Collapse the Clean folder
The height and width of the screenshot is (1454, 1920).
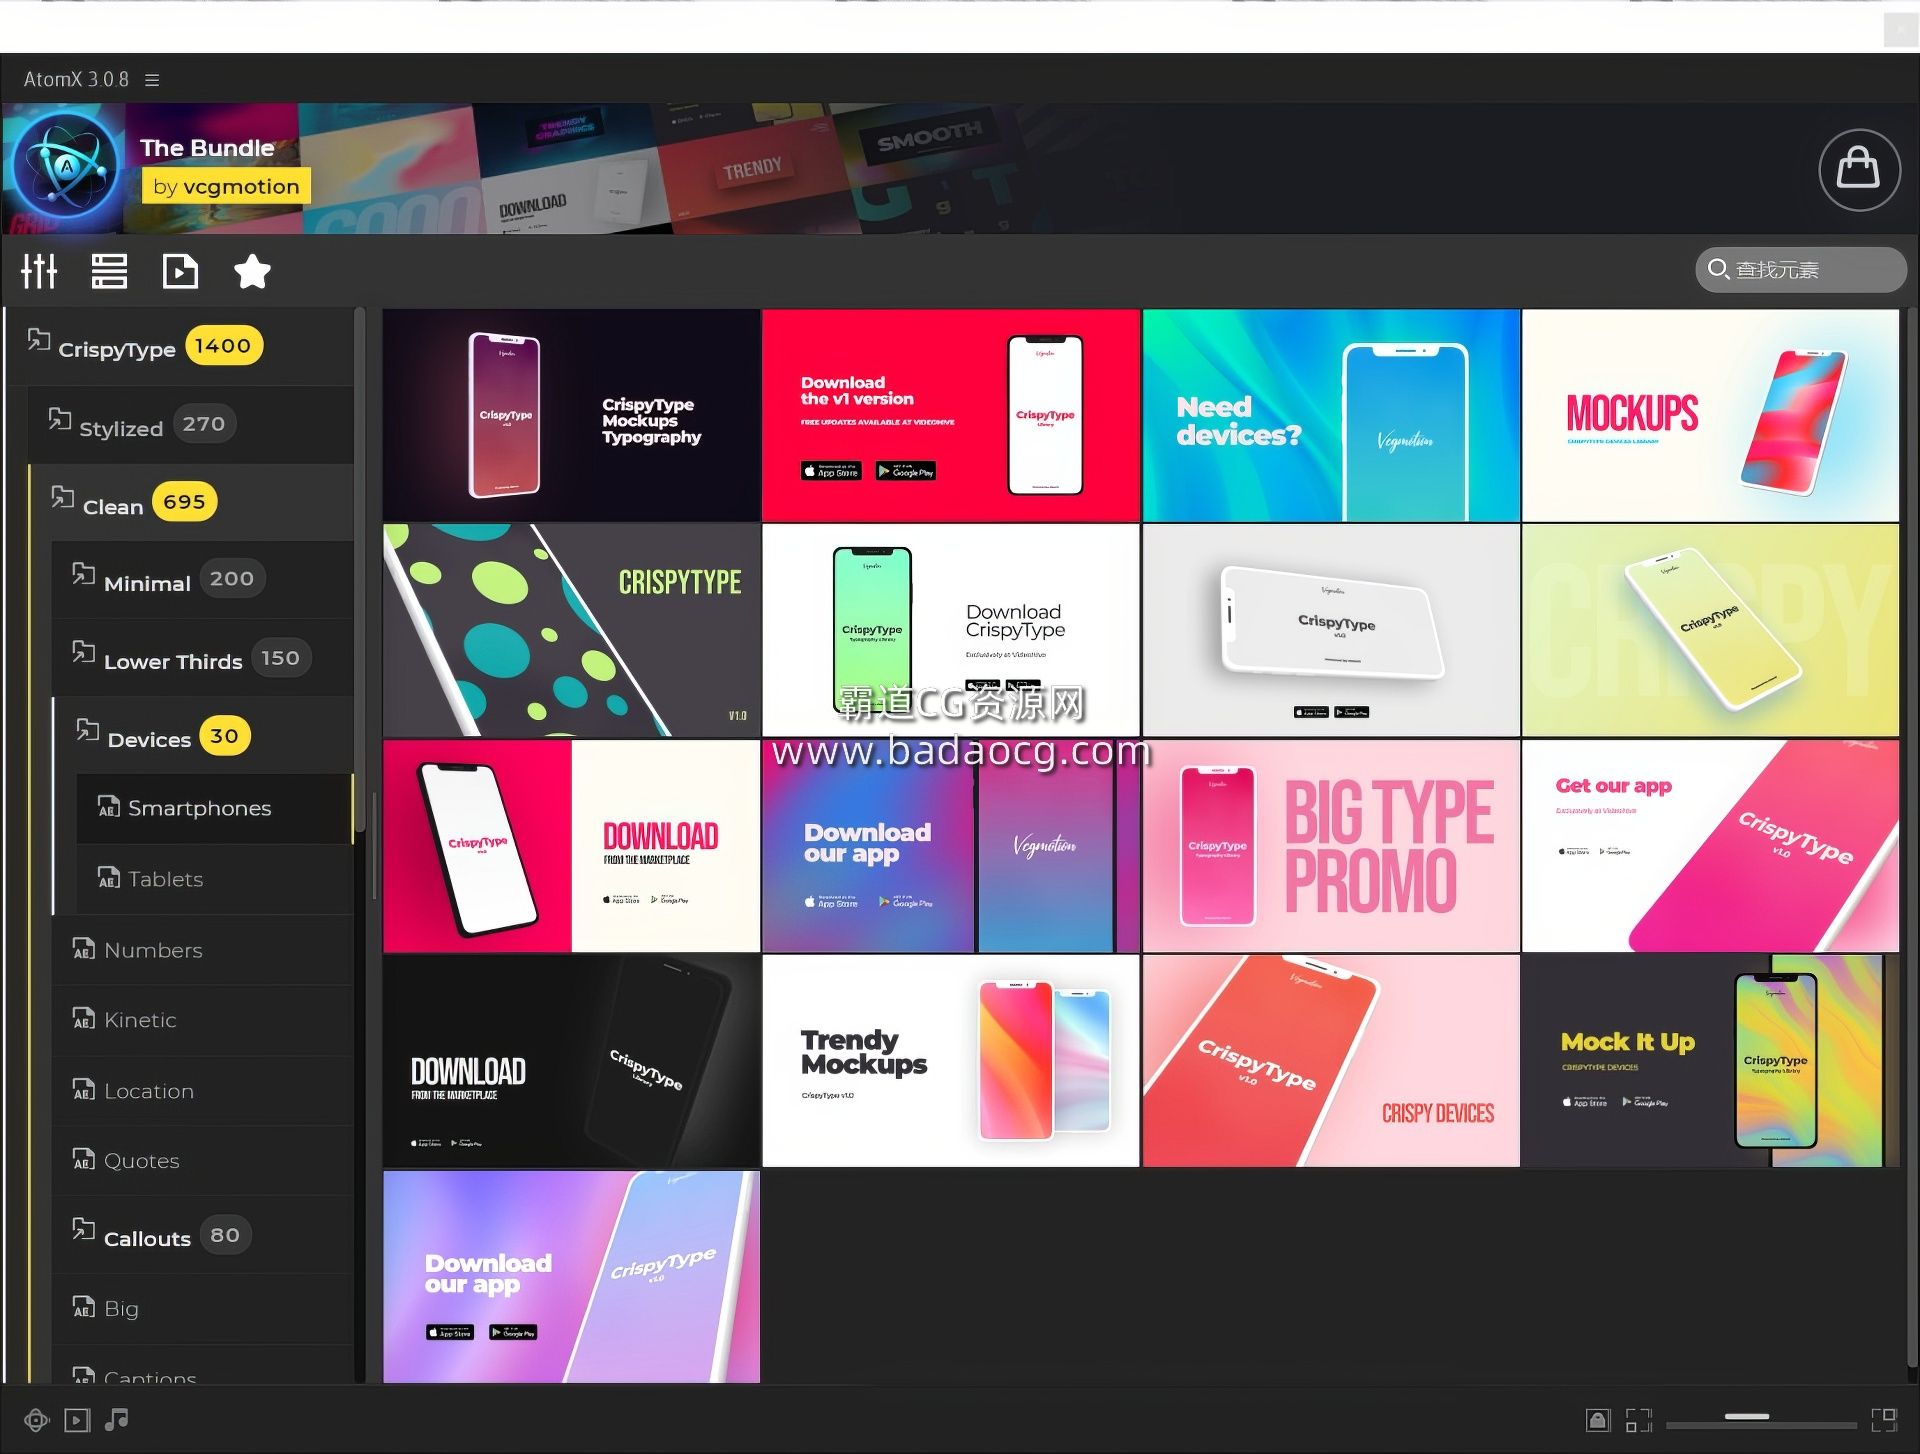tap(190, 503)
